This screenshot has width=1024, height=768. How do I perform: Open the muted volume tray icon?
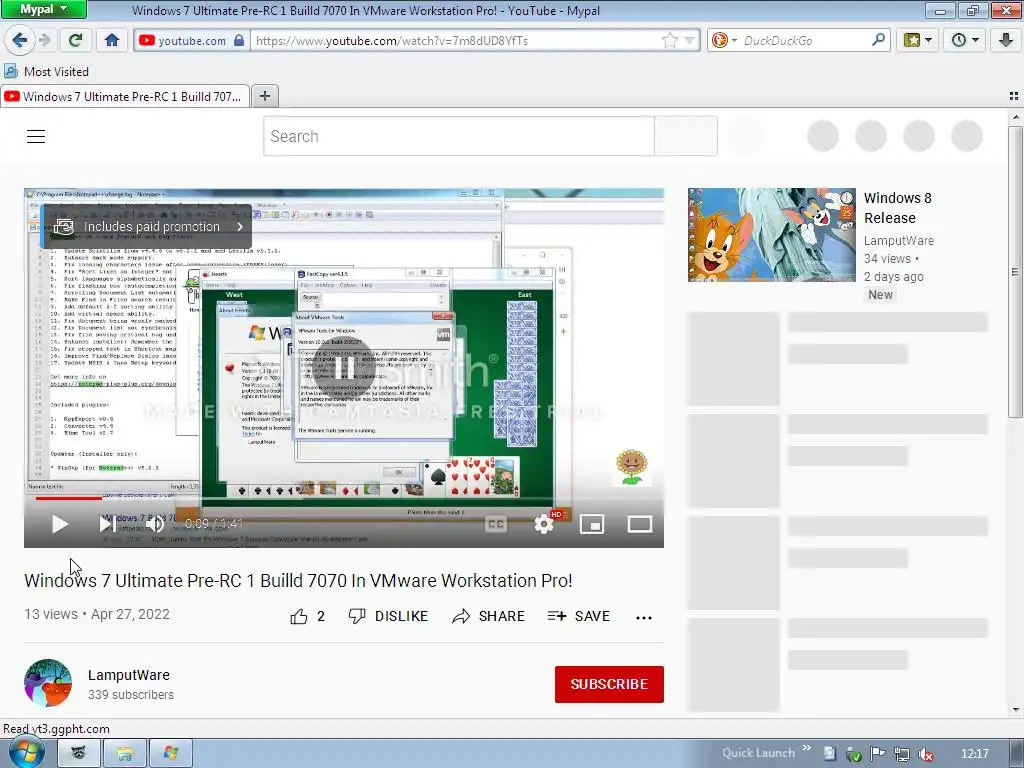click(925, 754)
